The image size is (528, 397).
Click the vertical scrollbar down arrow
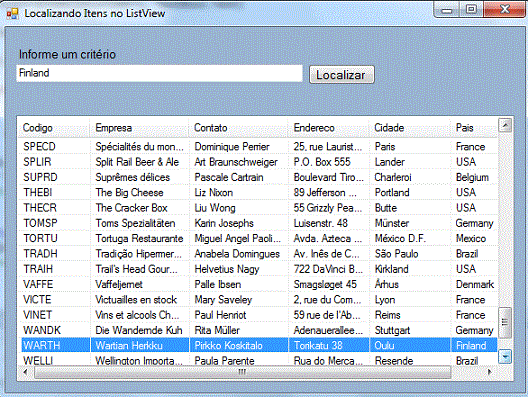point(505,357)
